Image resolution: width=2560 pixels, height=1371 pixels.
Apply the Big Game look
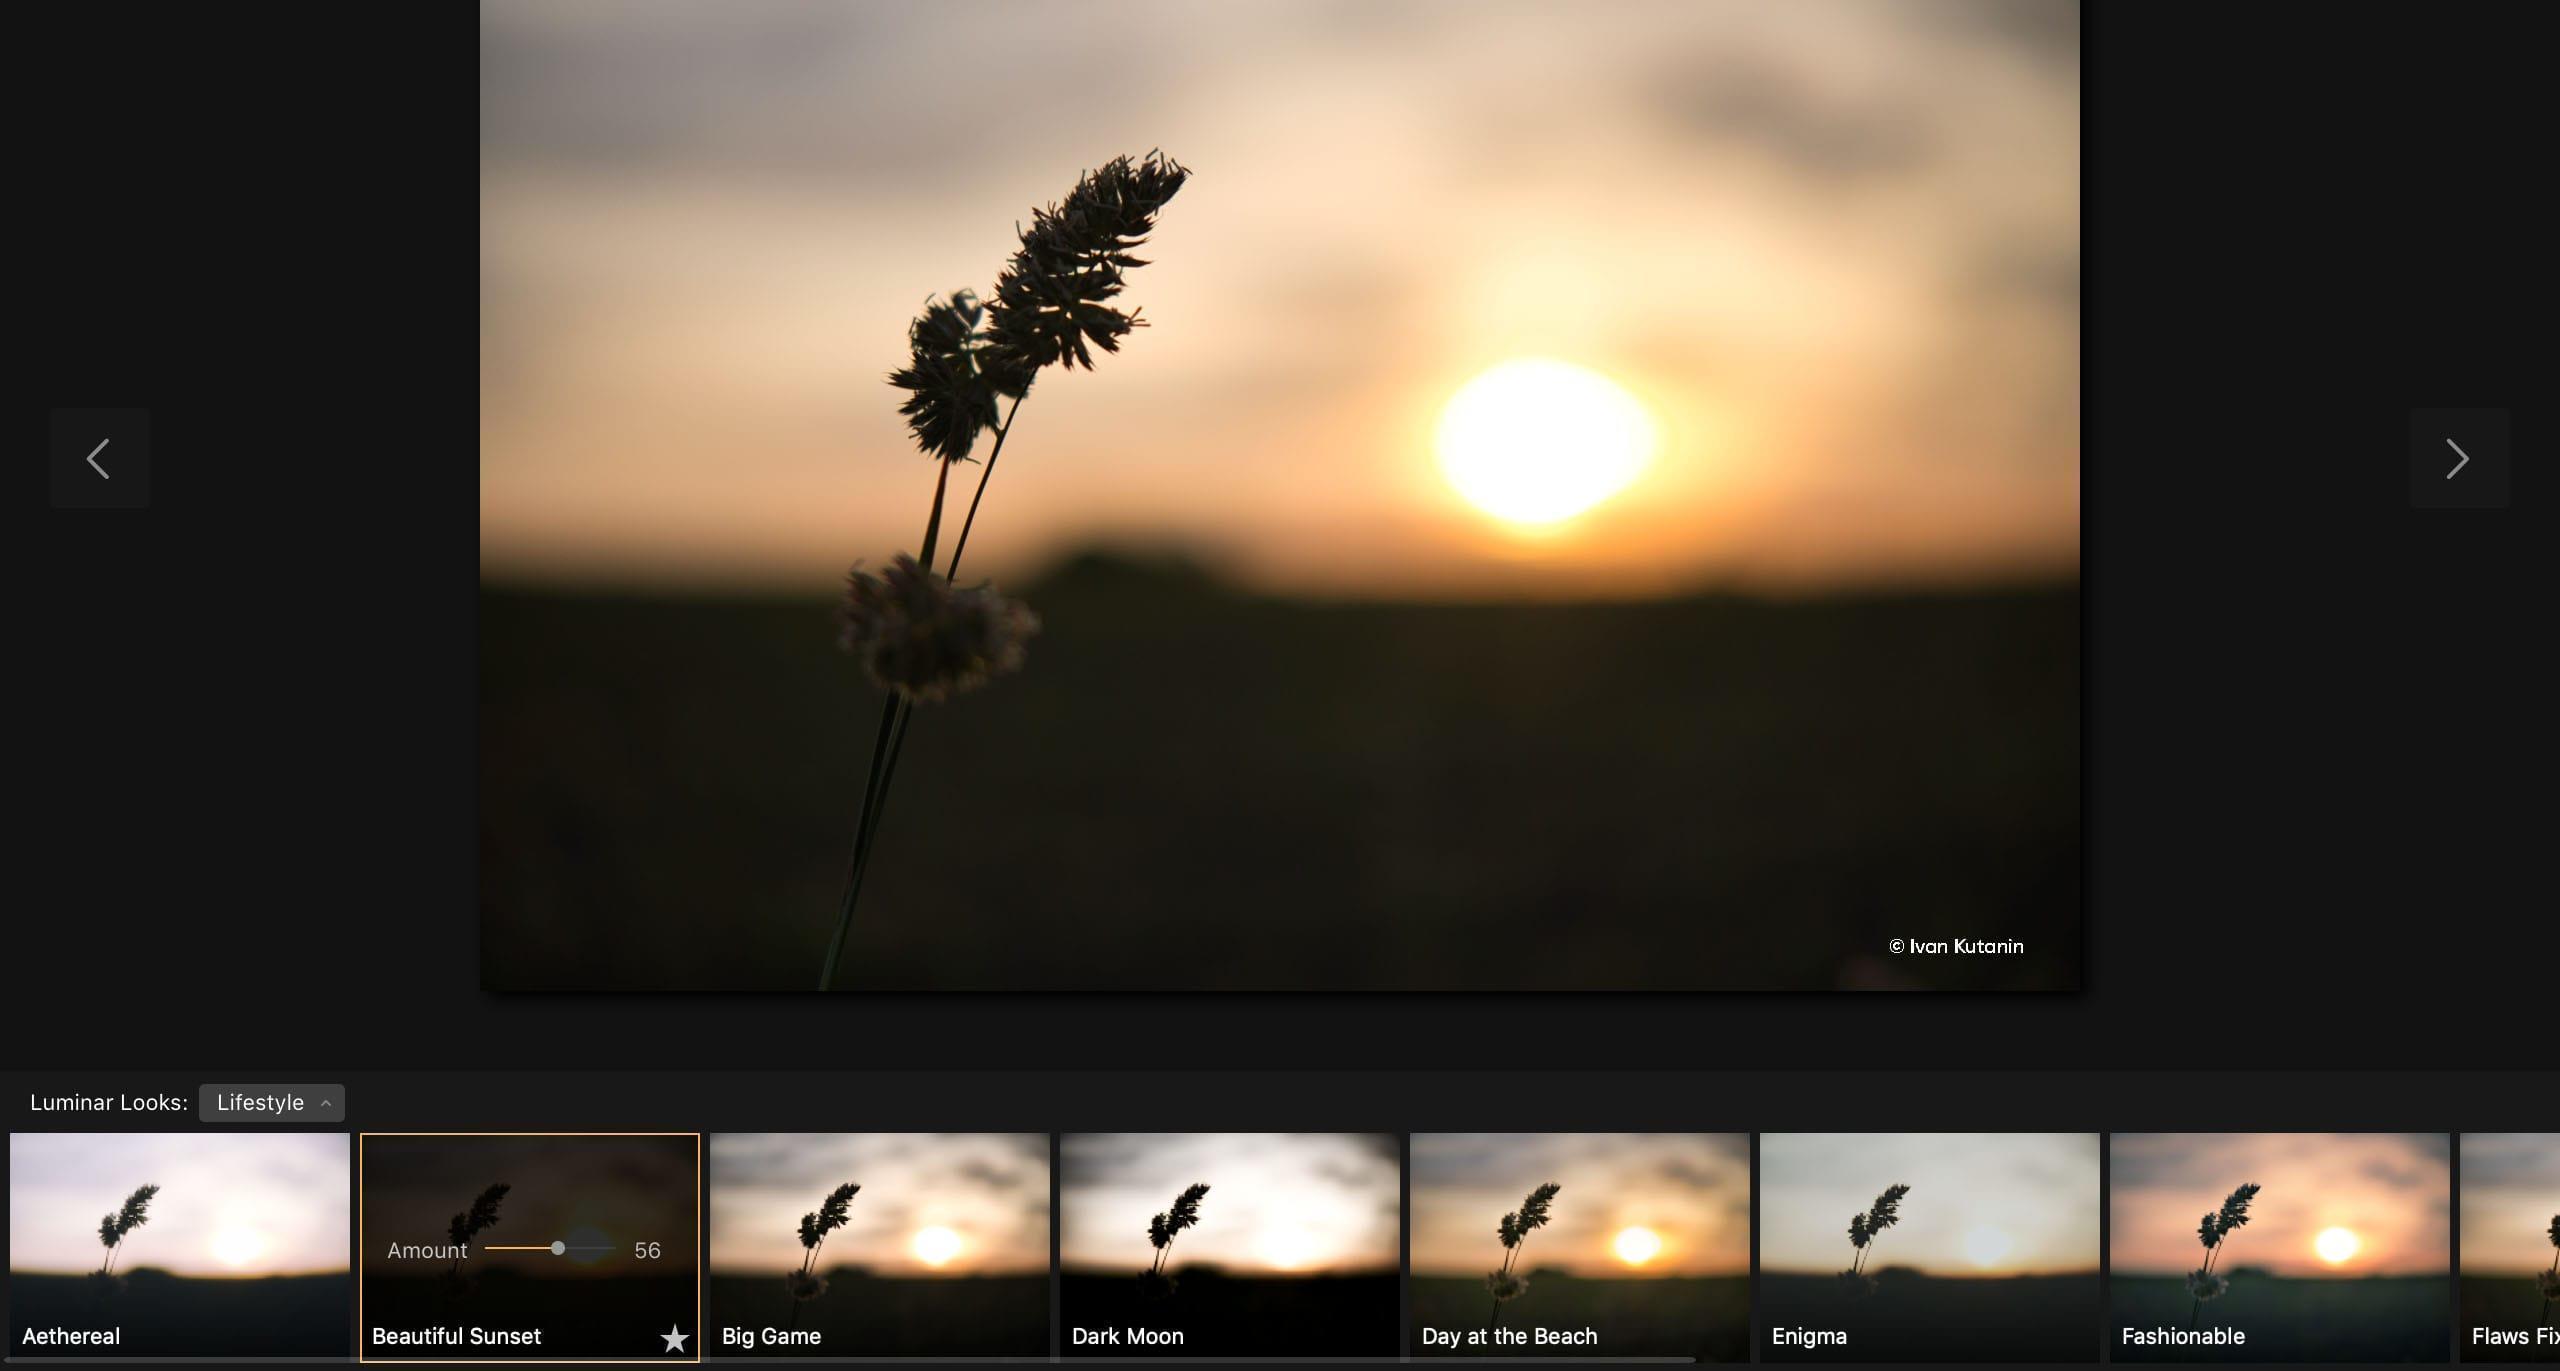pos(880,1230)
